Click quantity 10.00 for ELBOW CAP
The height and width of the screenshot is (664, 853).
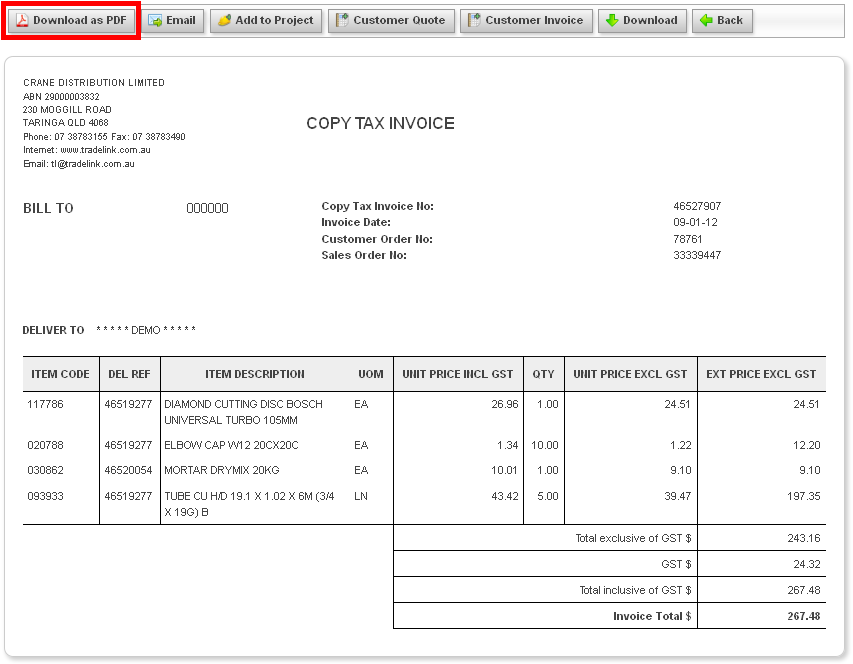click(545, 445)
